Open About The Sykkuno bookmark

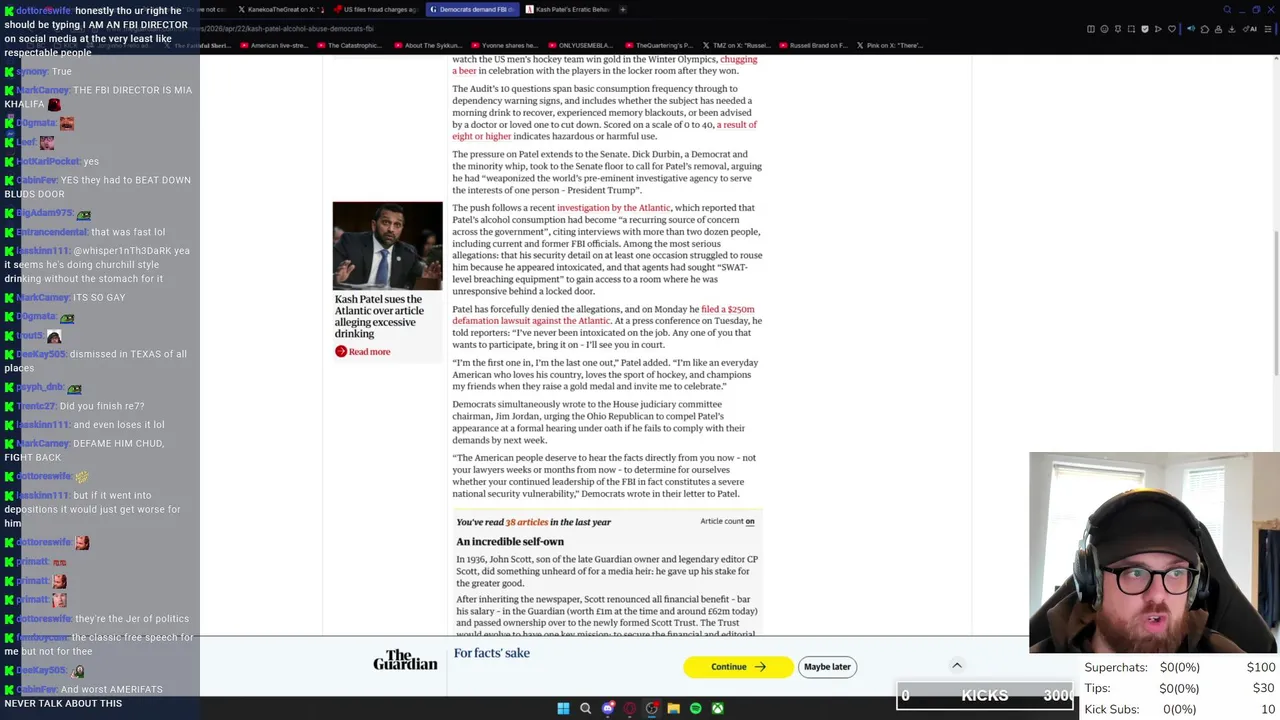tap(427, 45)
